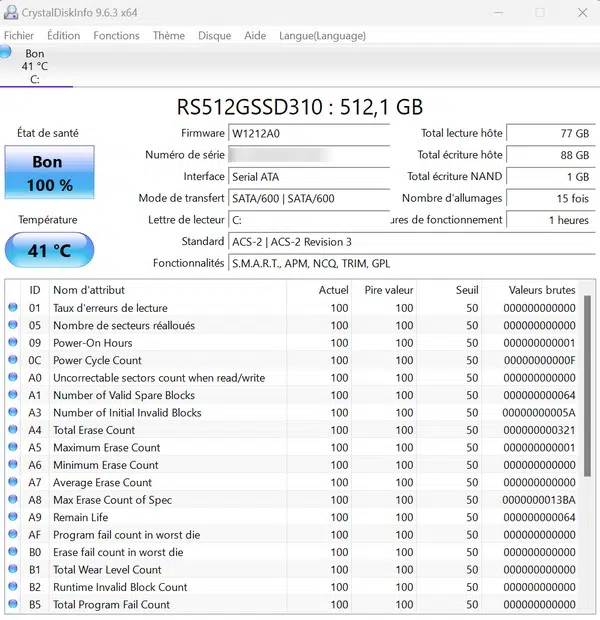Click the CrystalDiskInfo app icon in title bar
600x620 pixels.
11,12
